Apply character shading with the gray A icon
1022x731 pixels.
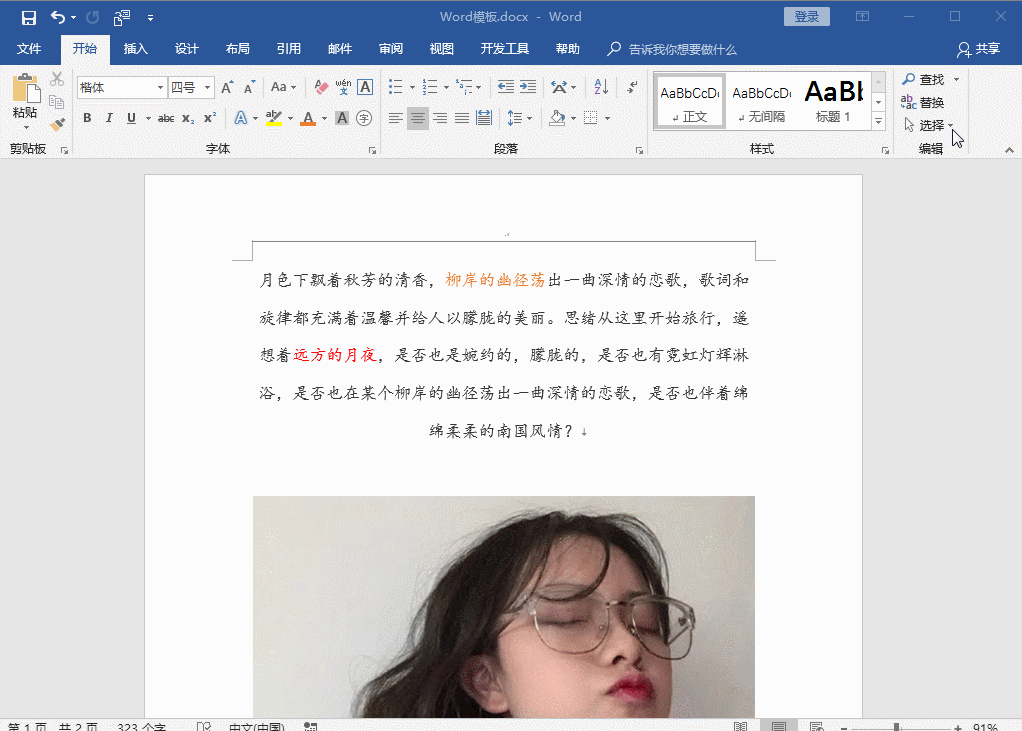[342, 118]
